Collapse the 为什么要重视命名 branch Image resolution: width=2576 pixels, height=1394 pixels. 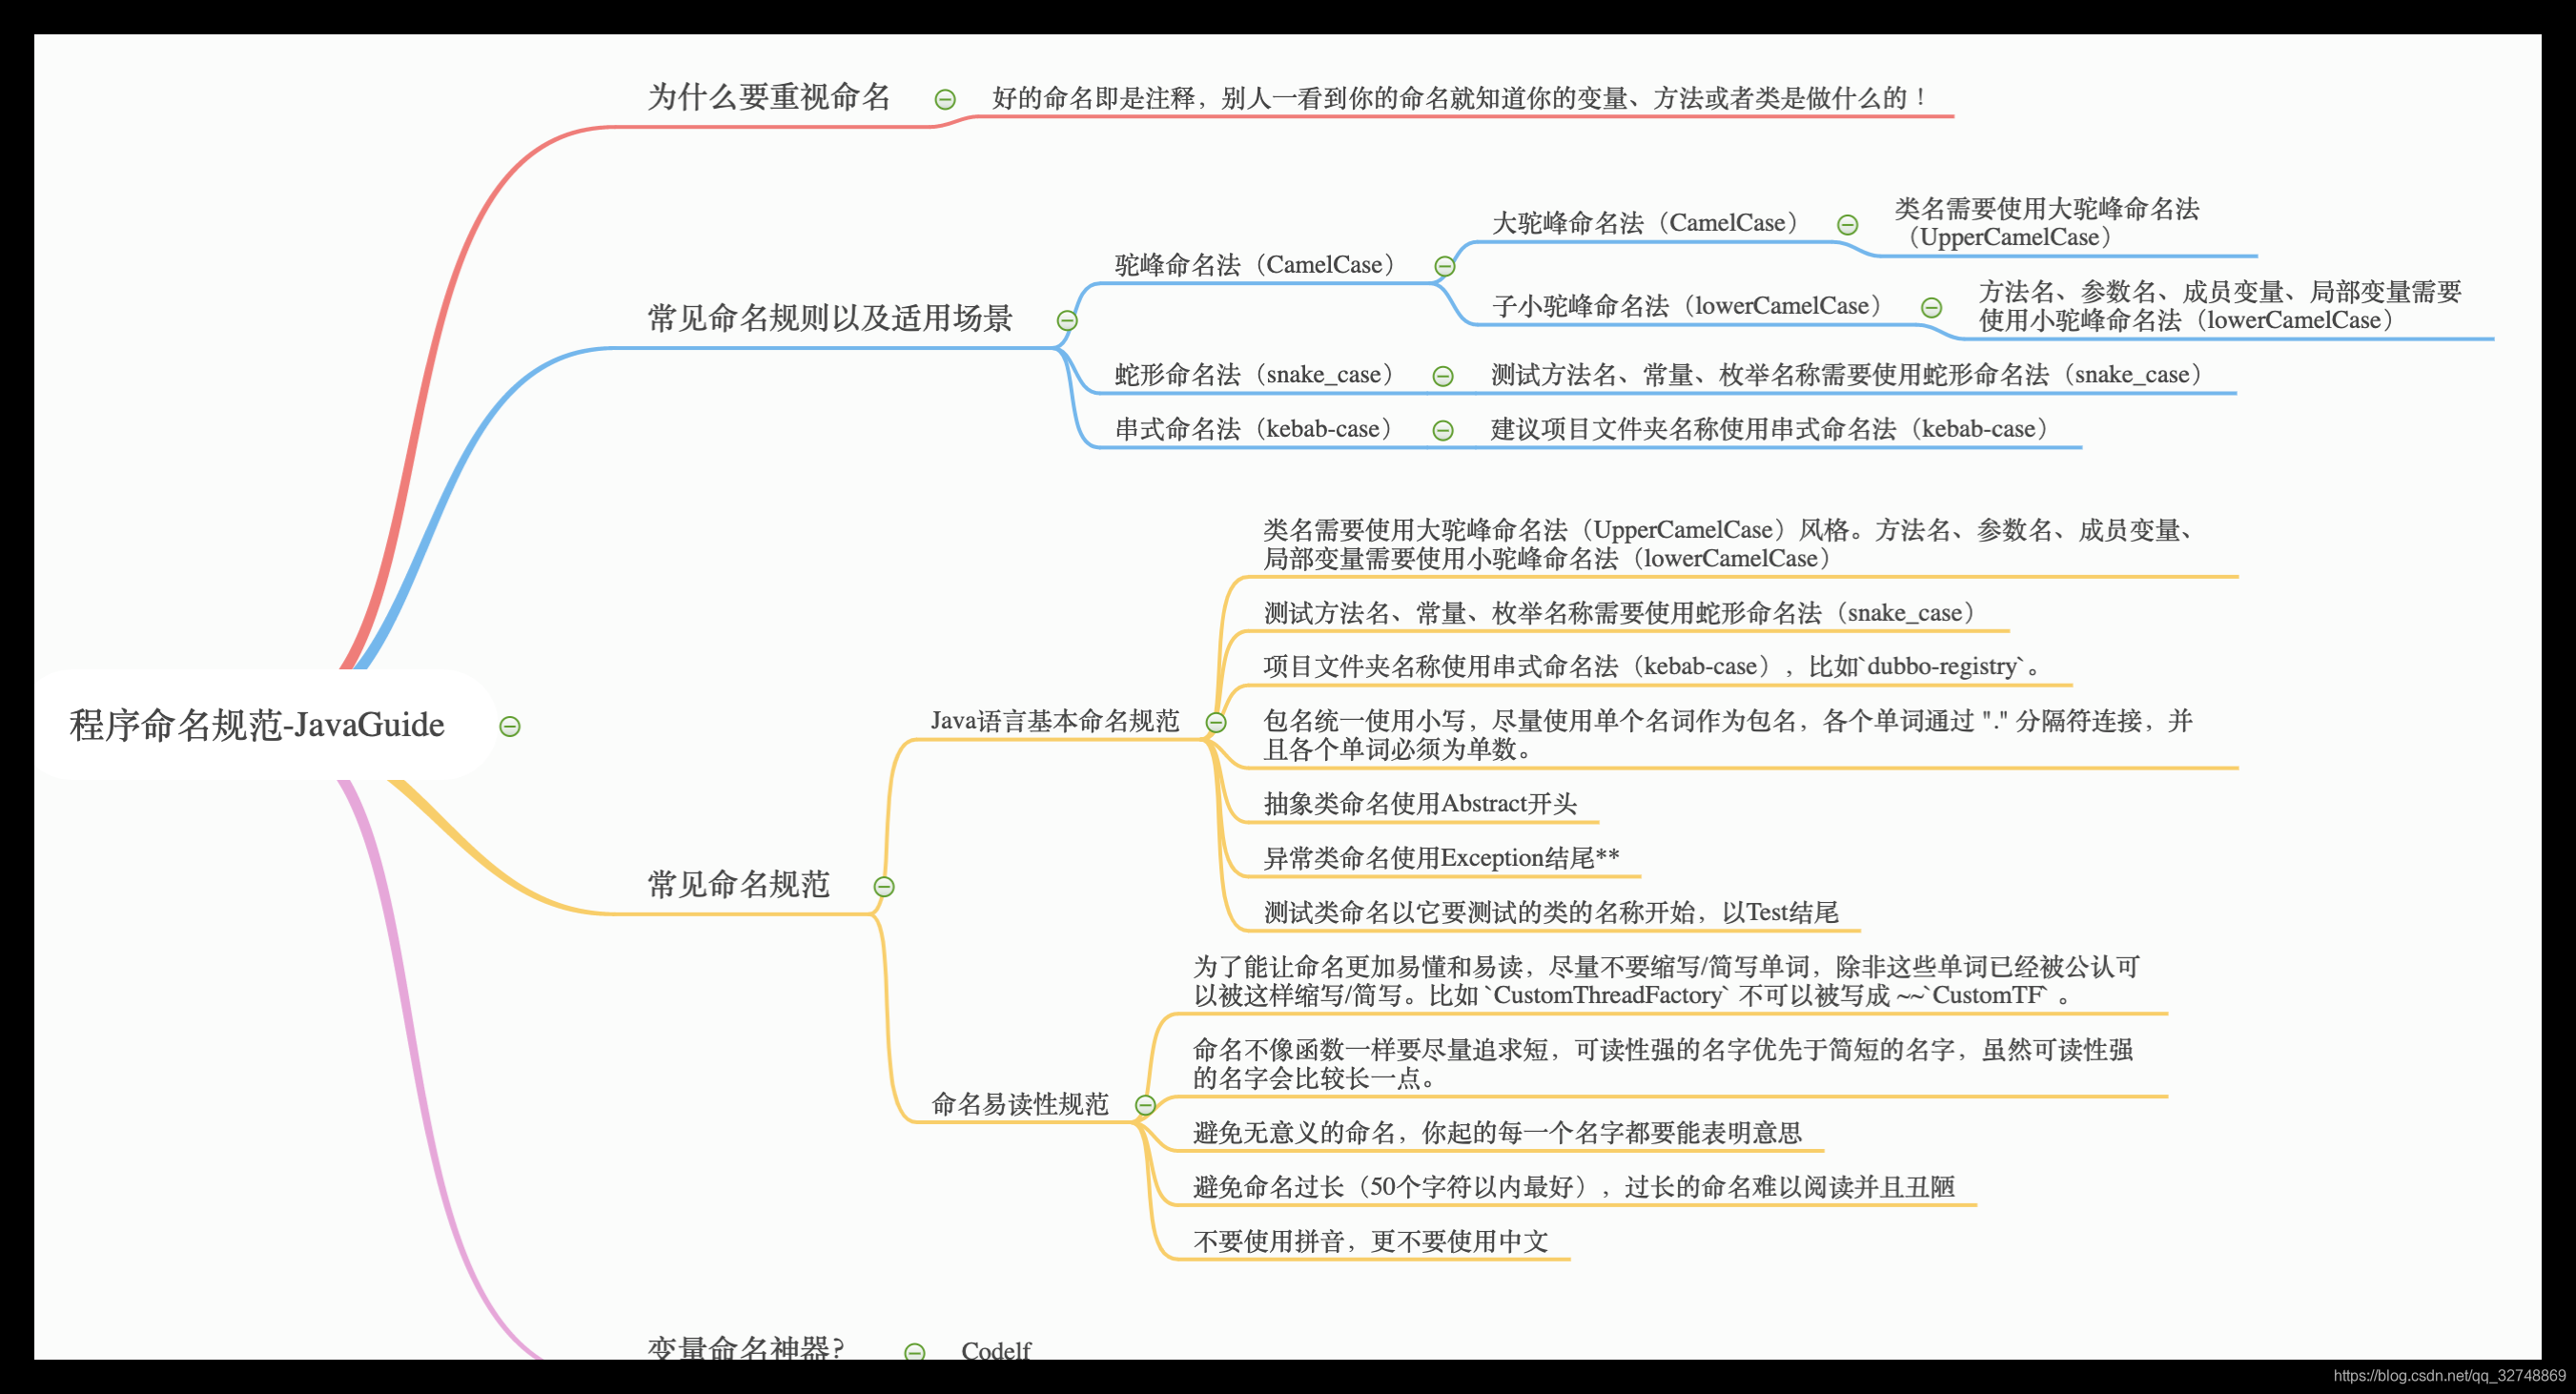[943, 99]
